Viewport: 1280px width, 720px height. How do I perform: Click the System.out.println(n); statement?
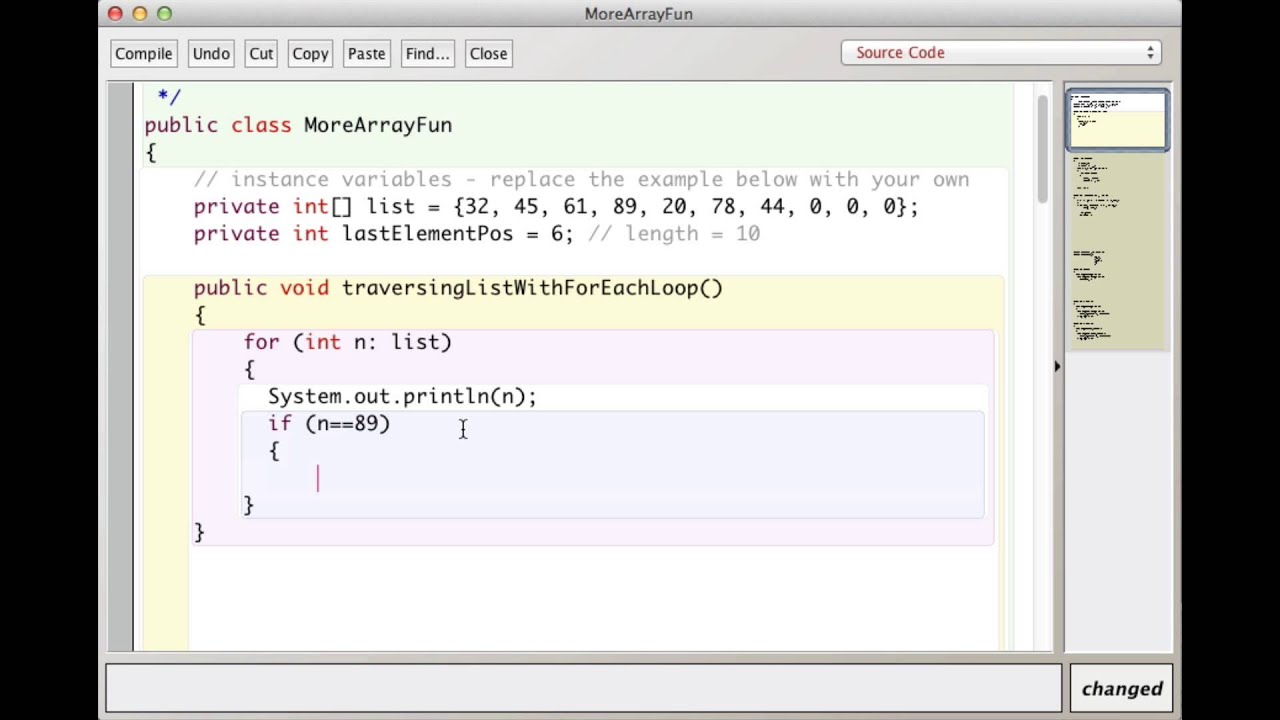click(402, 397)
